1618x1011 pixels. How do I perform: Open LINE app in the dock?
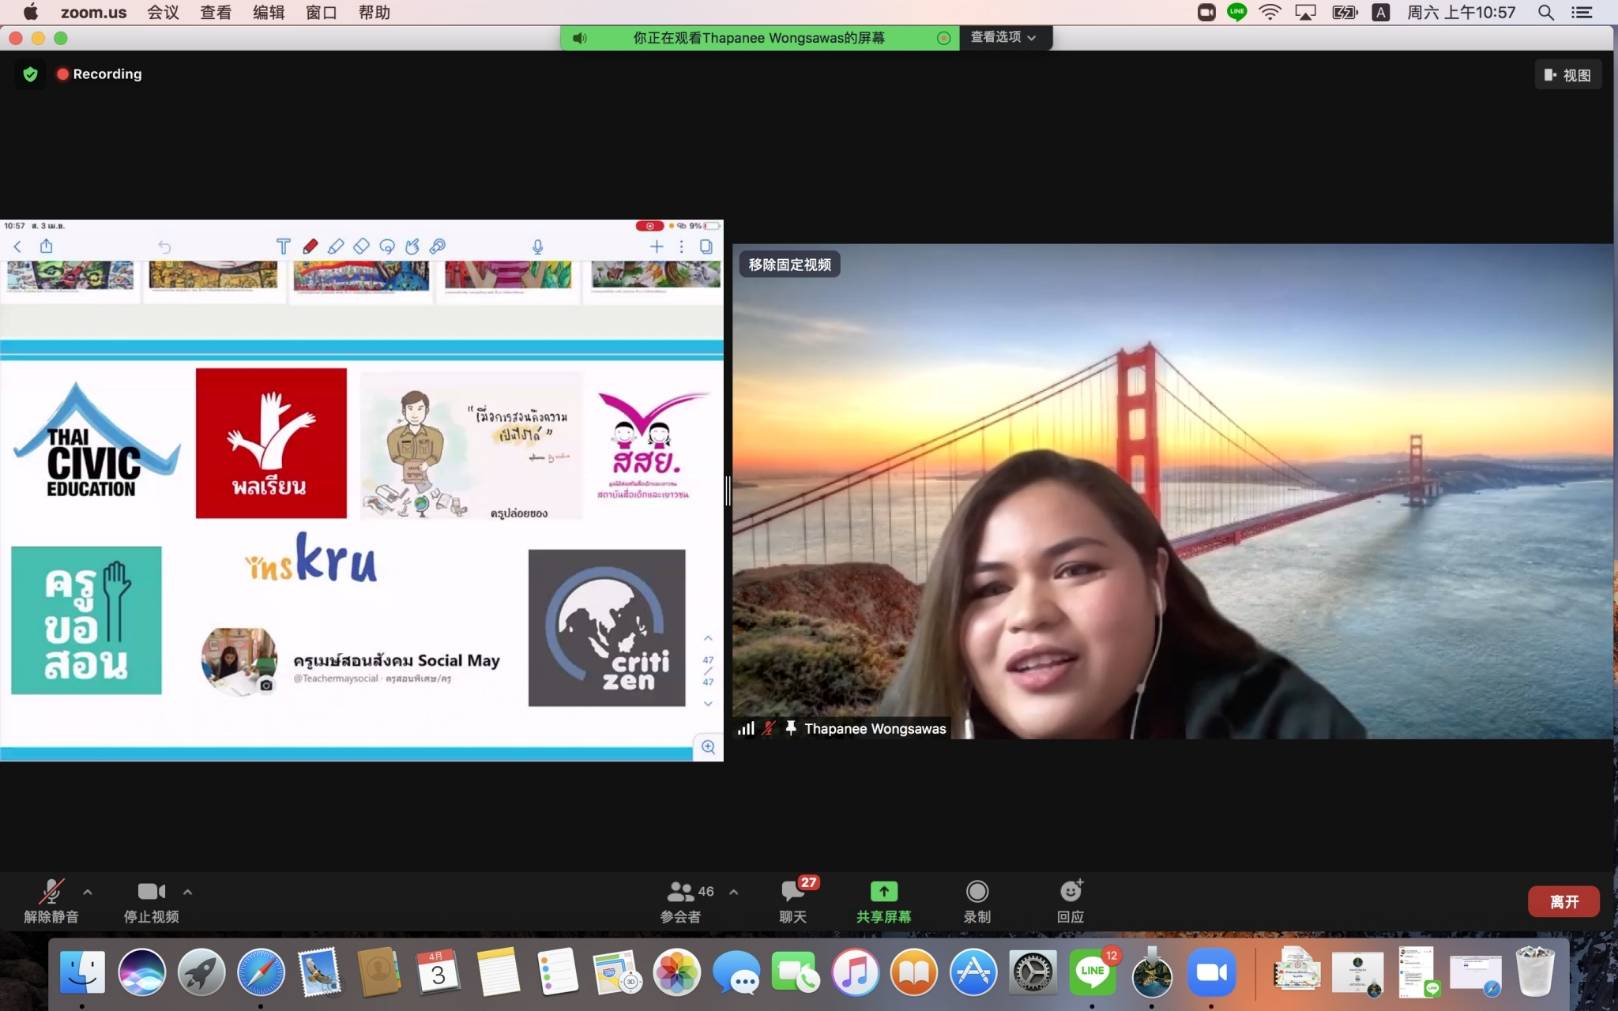coord(1092,972)
